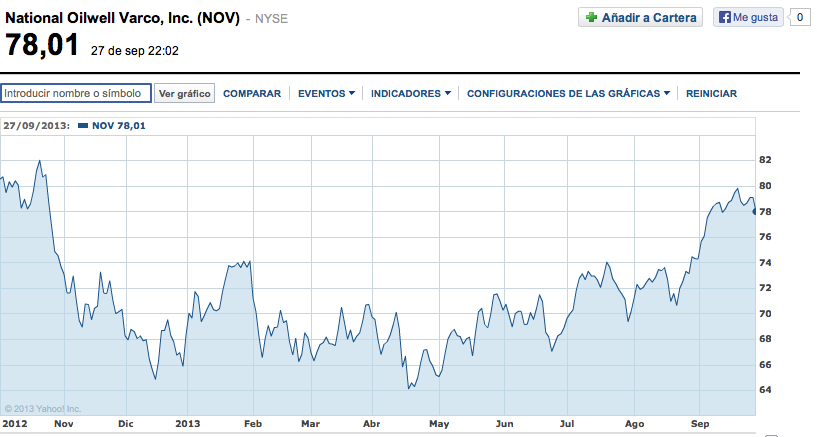Click the 64 value on price axis

click(765, 390)
